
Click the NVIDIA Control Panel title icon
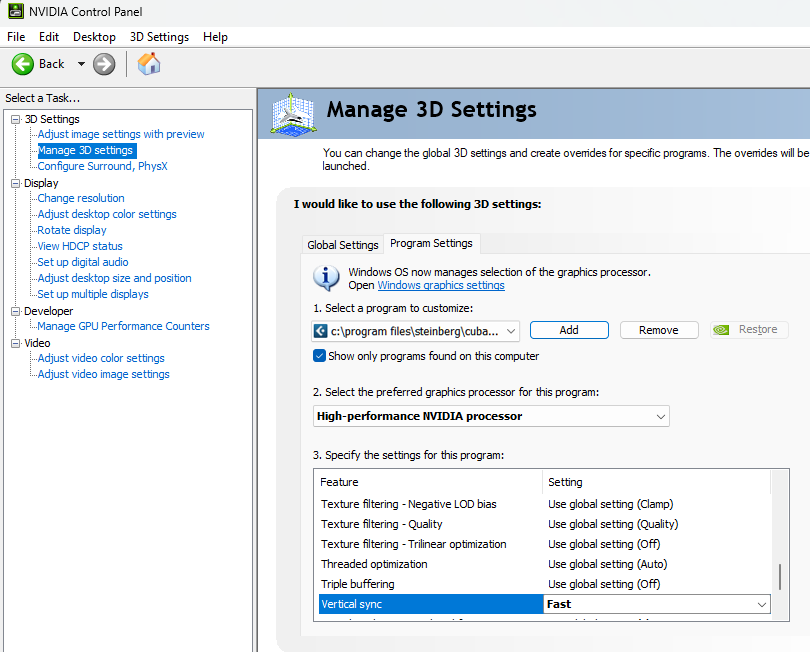coord(14,12)
